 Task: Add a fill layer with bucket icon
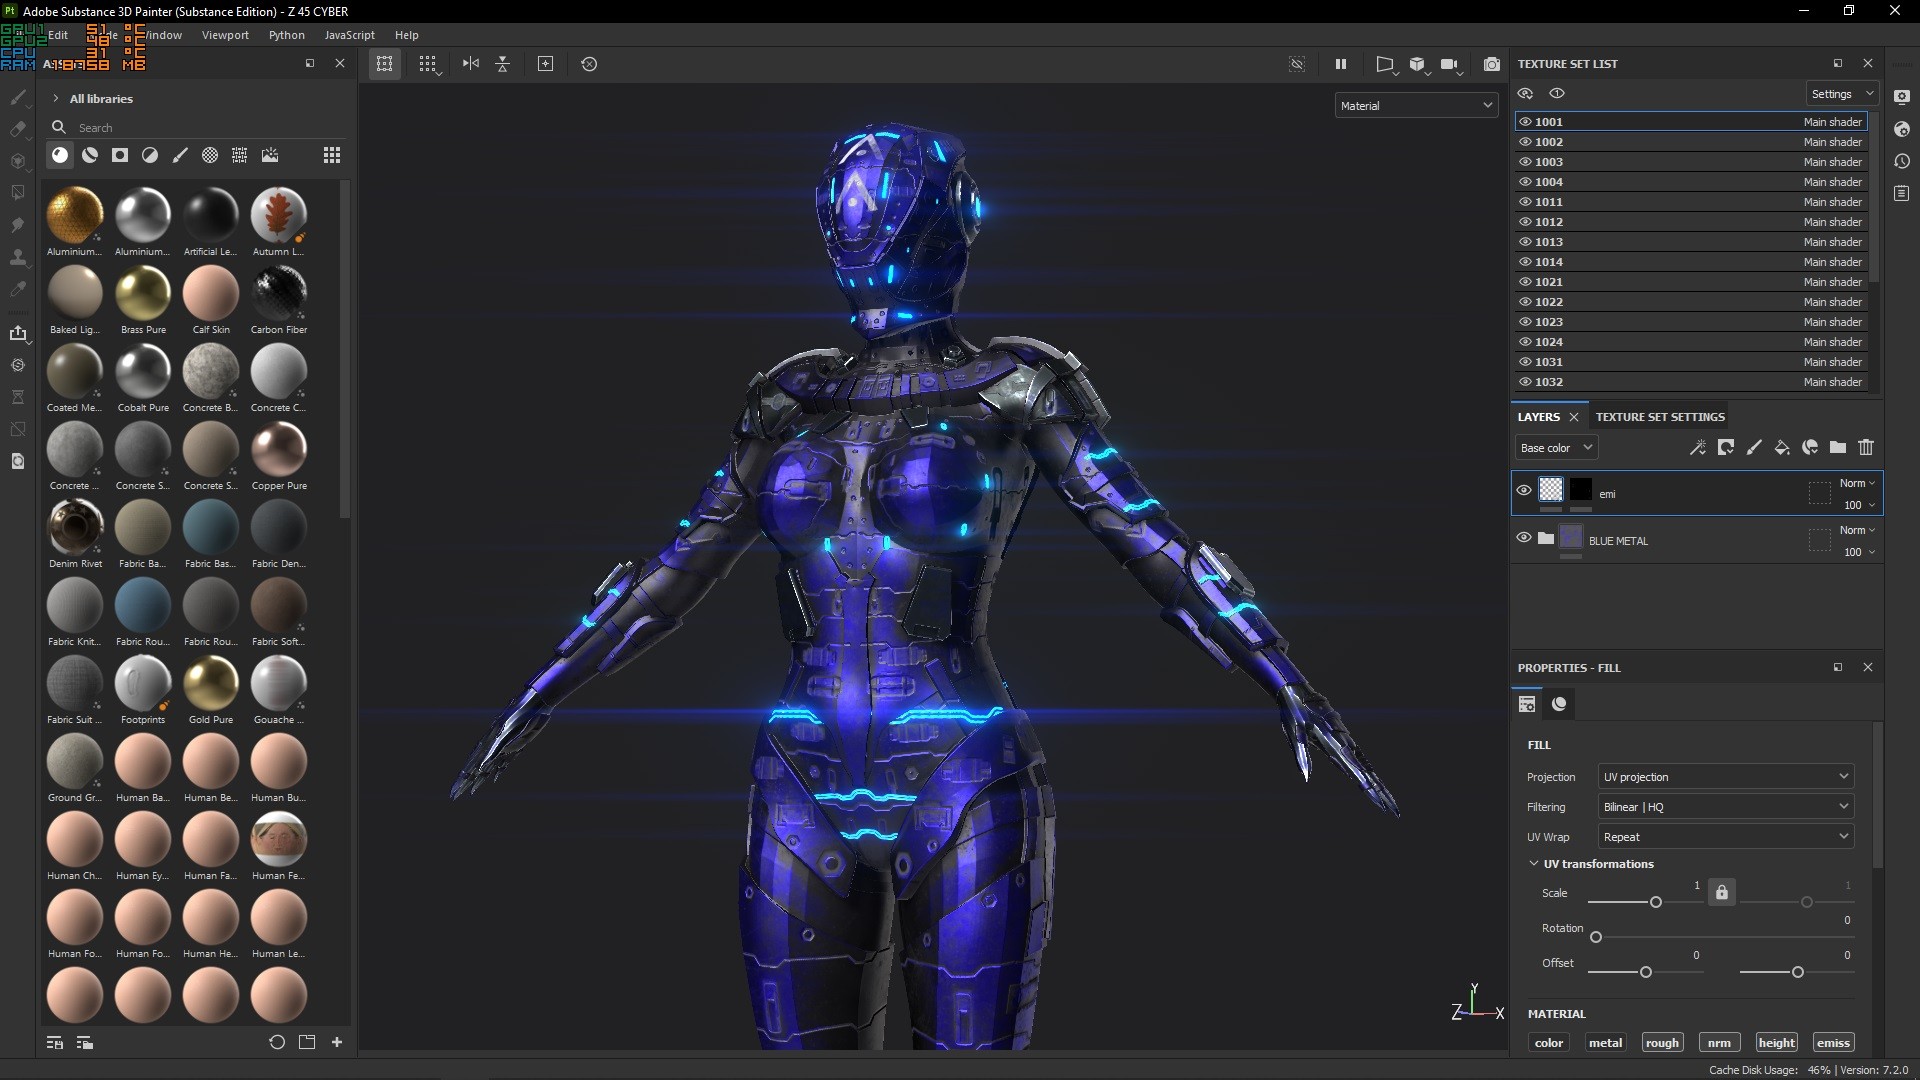[x=1782, y=448]
